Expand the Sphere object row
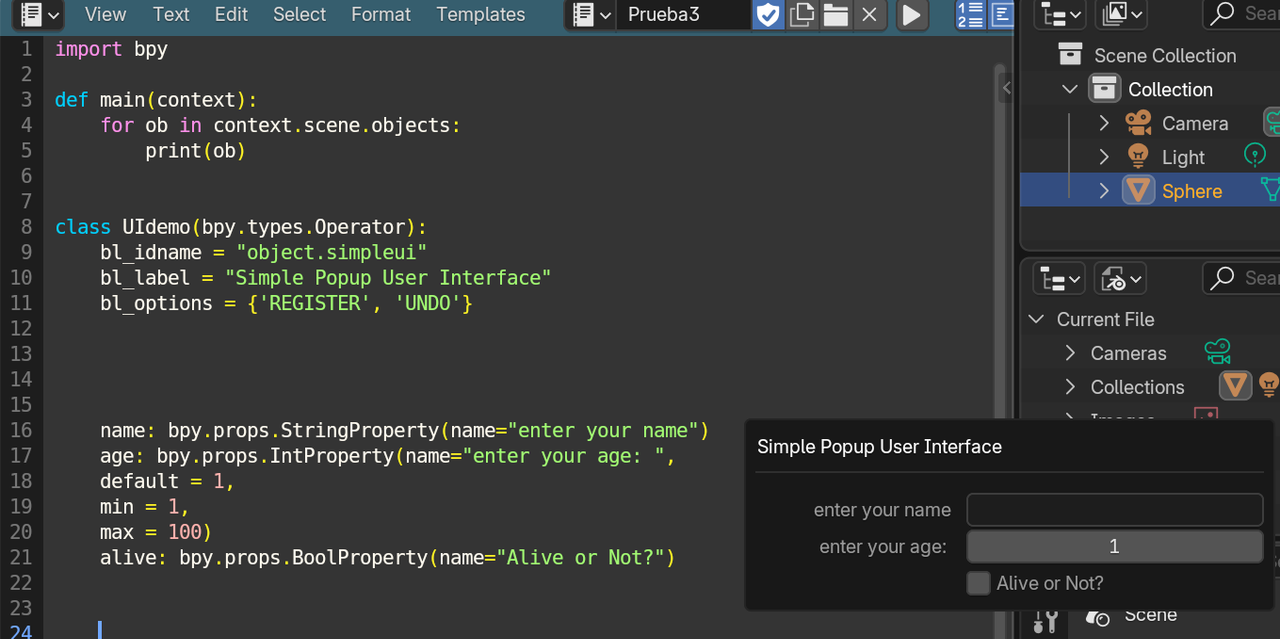Viewport: 1280px width, 639px height. click(1104, 191)
